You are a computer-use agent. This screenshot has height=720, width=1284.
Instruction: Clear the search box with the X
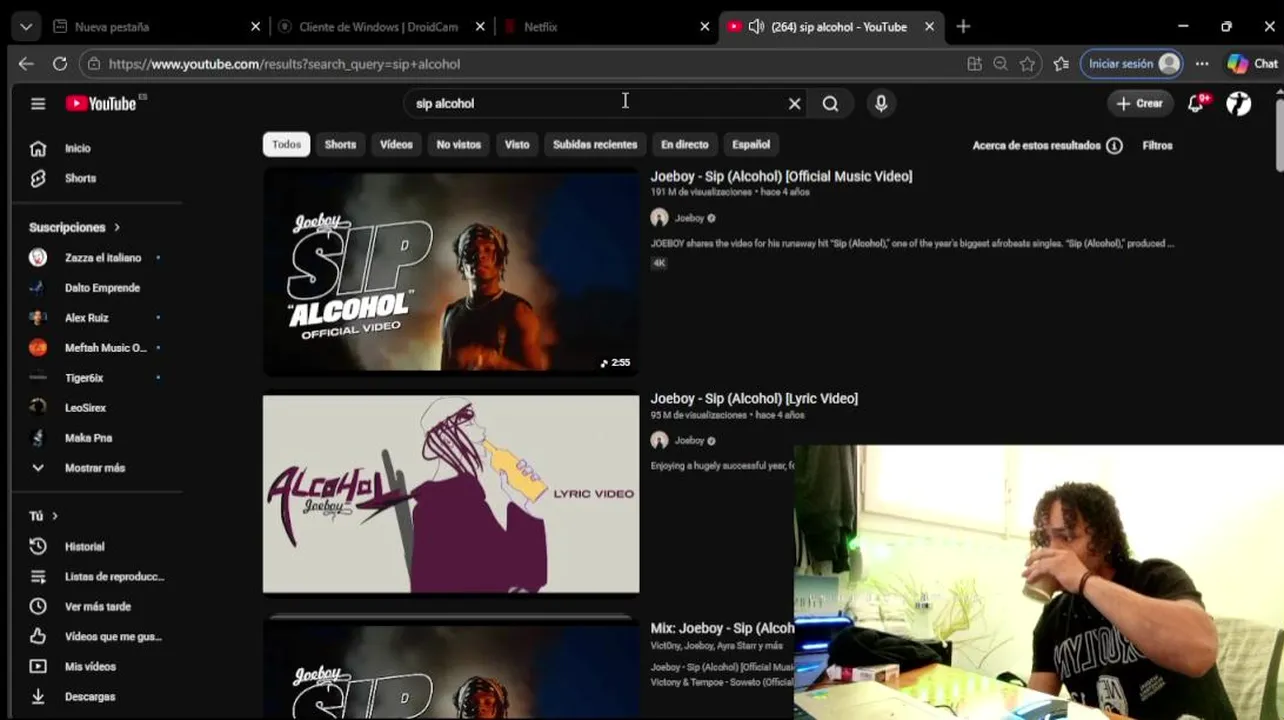(794, 103)
